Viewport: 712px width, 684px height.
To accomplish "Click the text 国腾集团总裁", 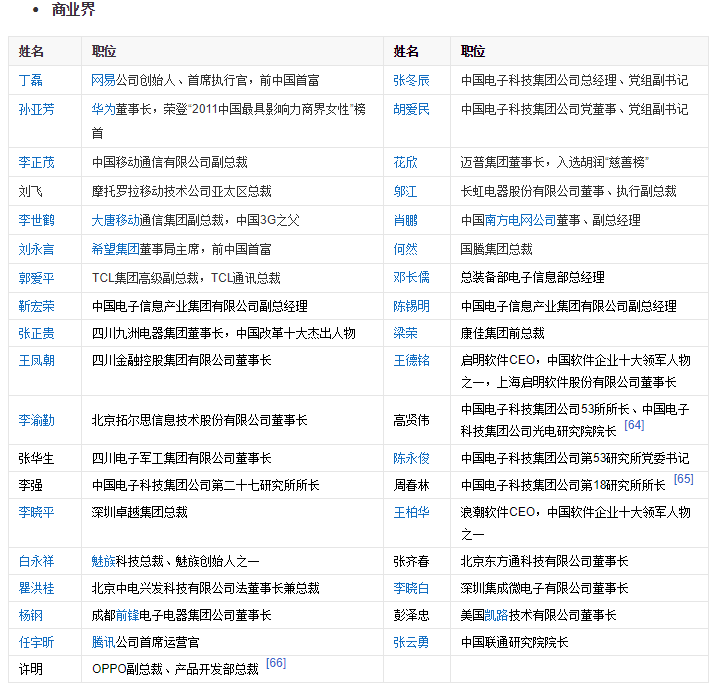I will point(496,249).
